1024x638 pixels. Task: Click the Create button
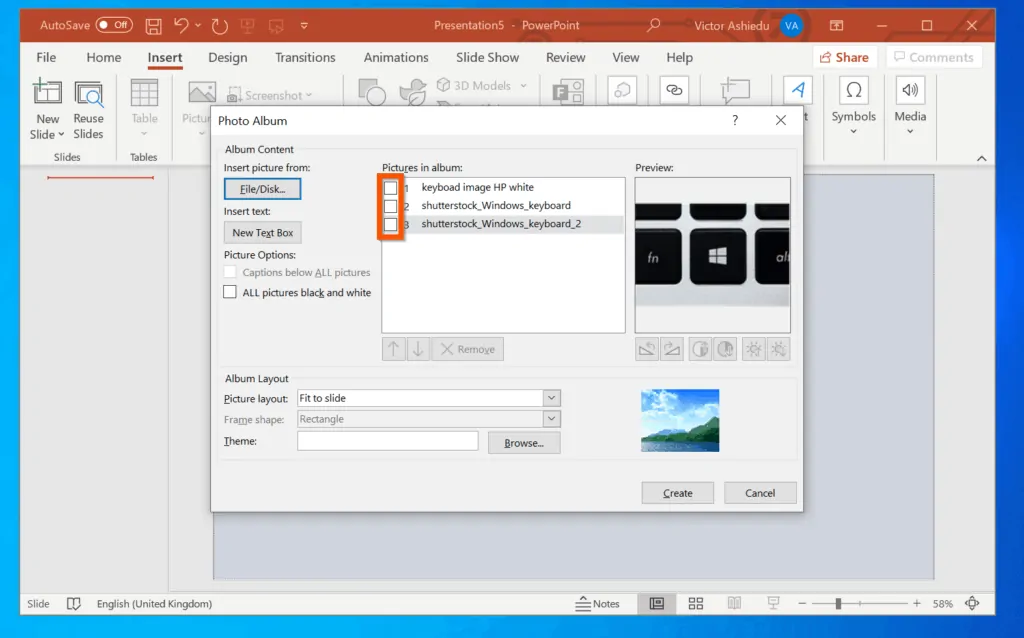(677, 492)
